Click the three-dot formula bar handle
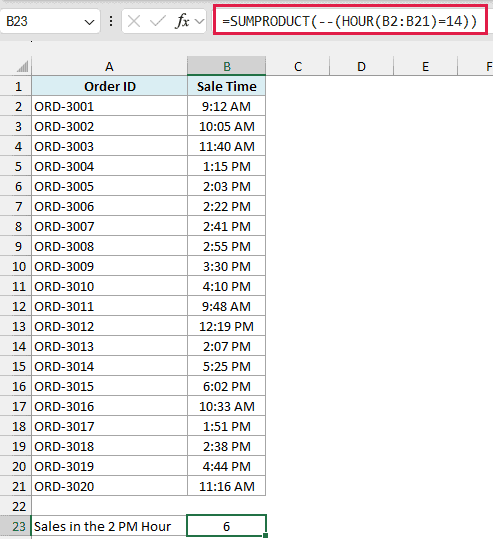This screenshot has height=539, width=493. (111, 21)
